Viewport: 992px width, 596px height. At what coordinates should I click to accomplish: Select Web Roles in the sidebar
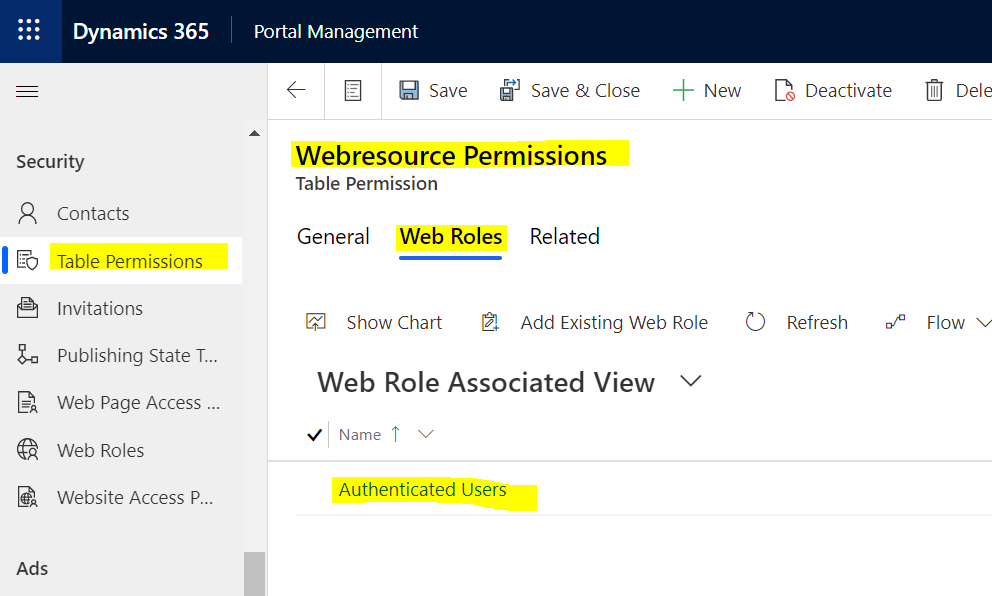pyautogui.click(x=100, y=451)
